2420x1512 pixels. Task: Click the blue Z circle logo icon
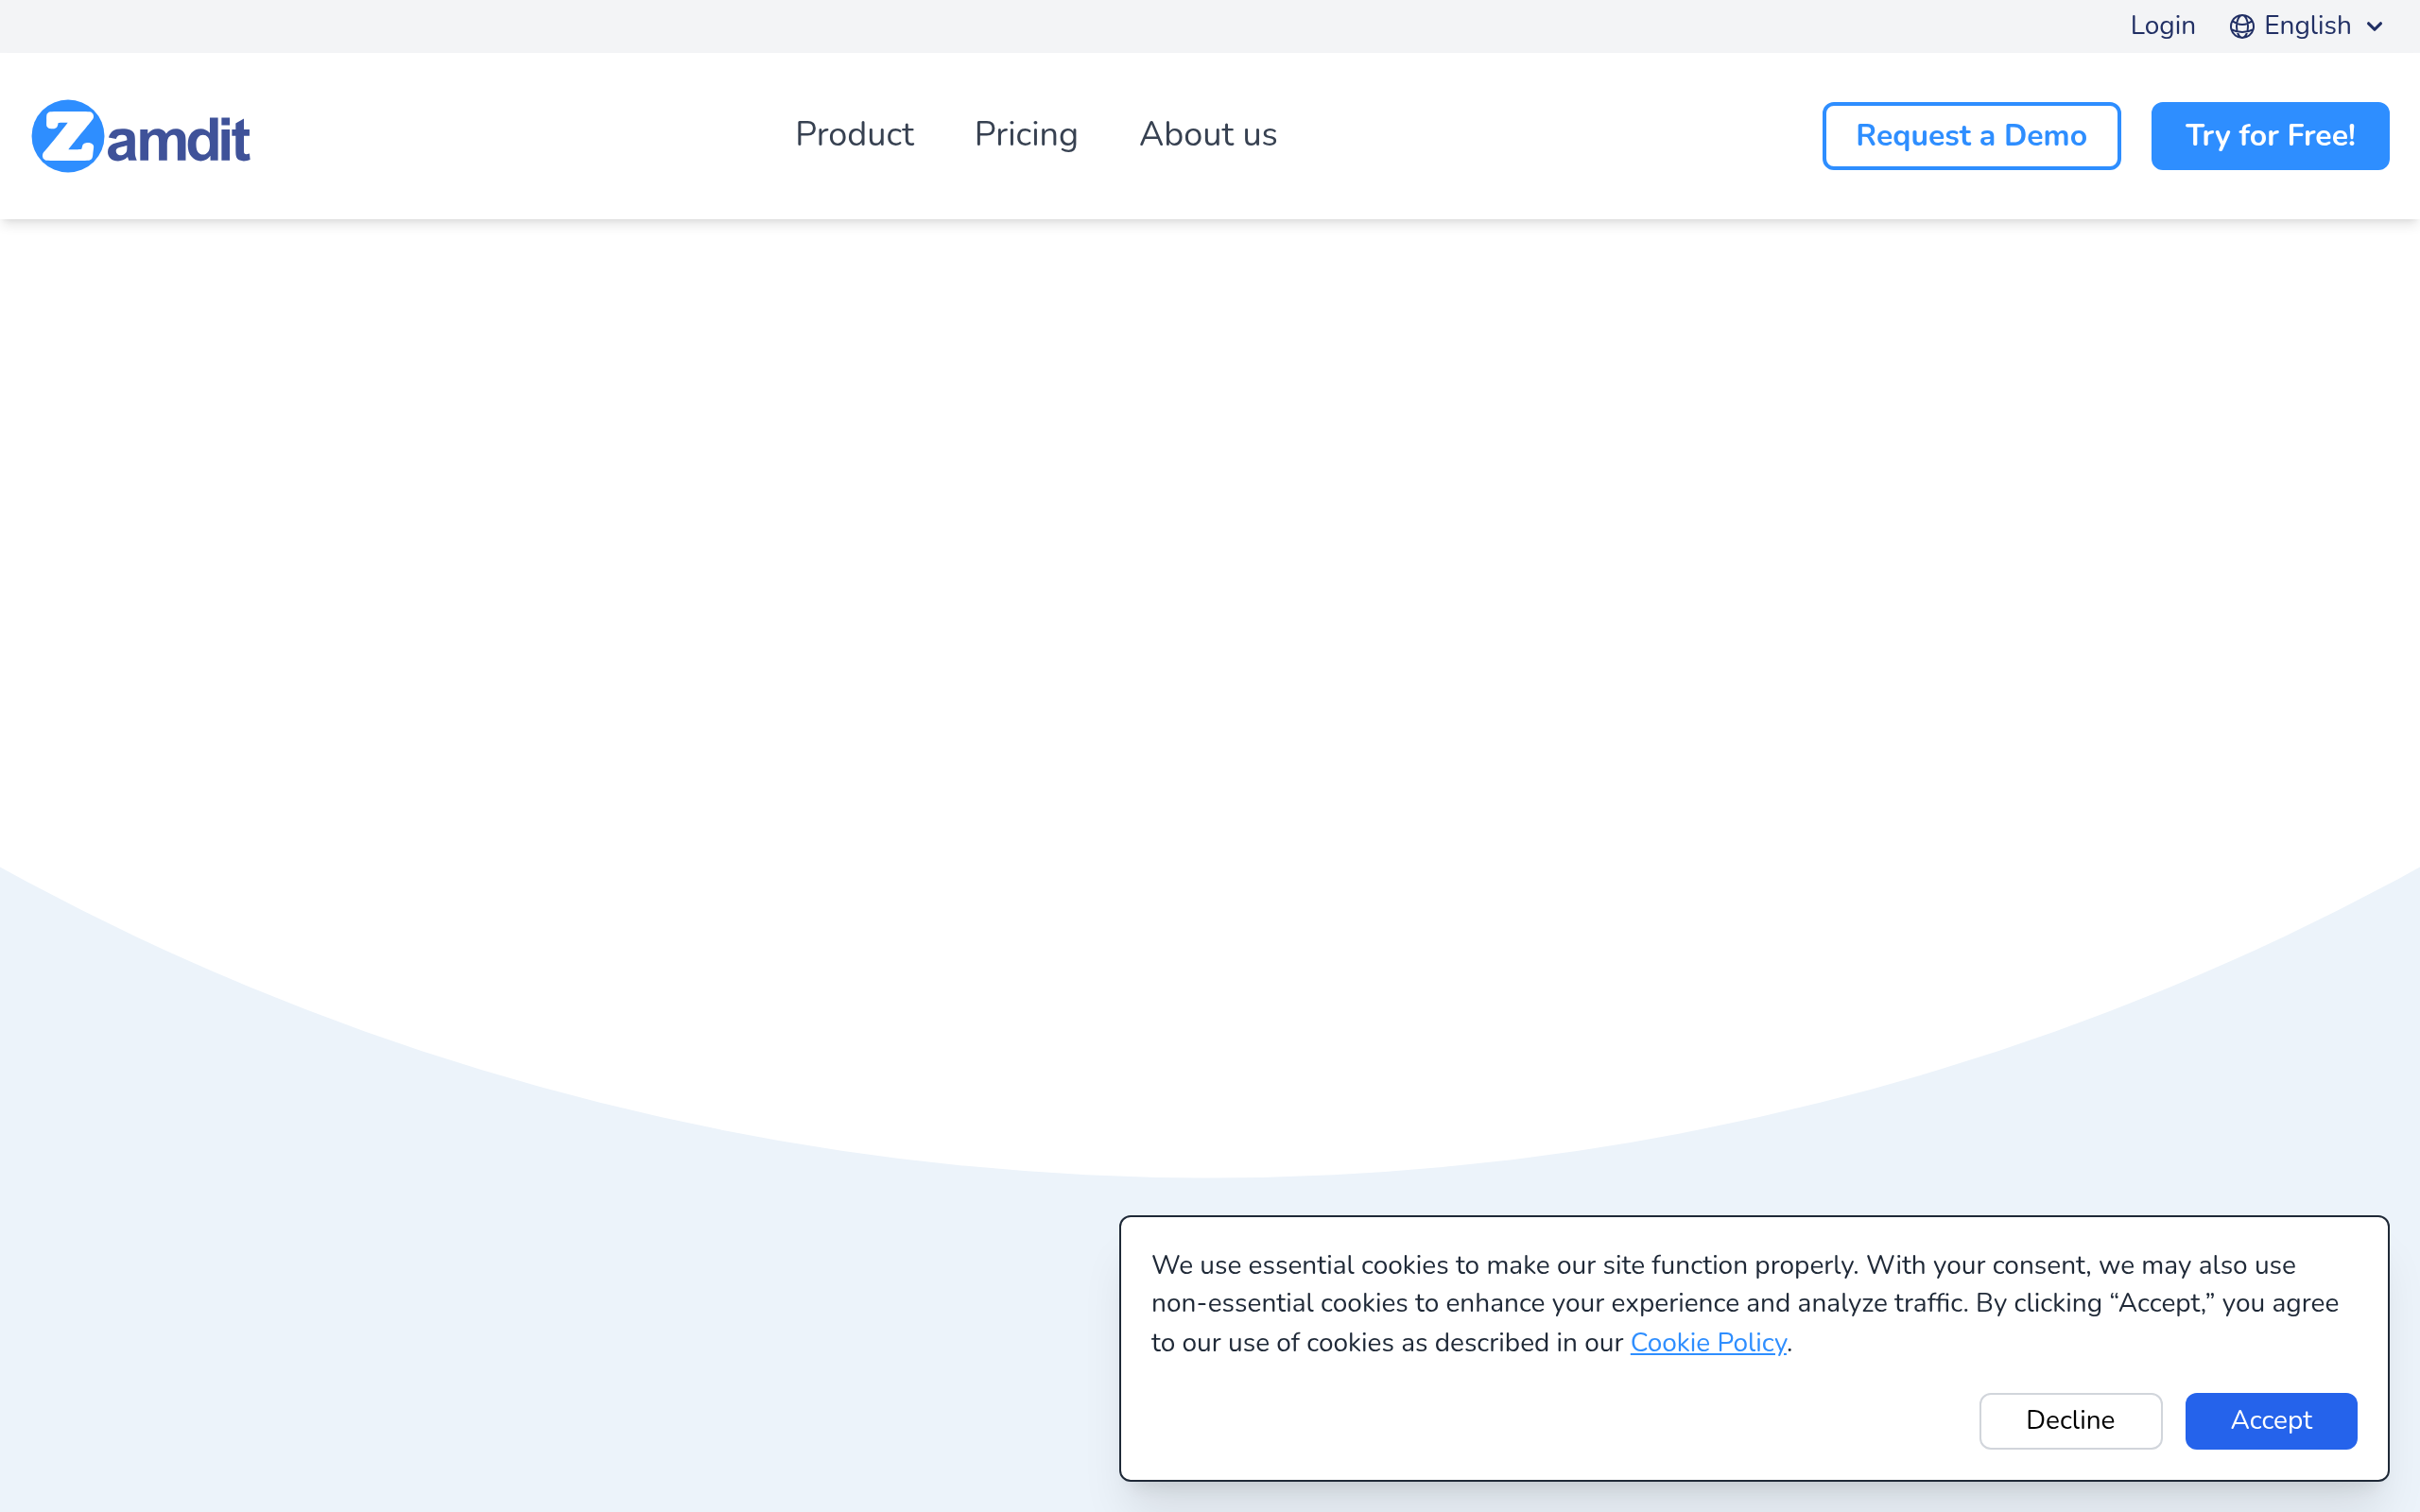click(67, 136)
